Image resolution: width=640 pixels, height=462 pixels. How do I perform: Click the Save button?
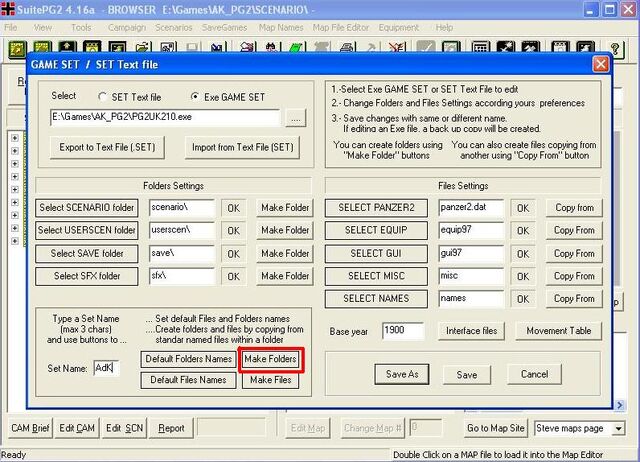tap(467, 375)
